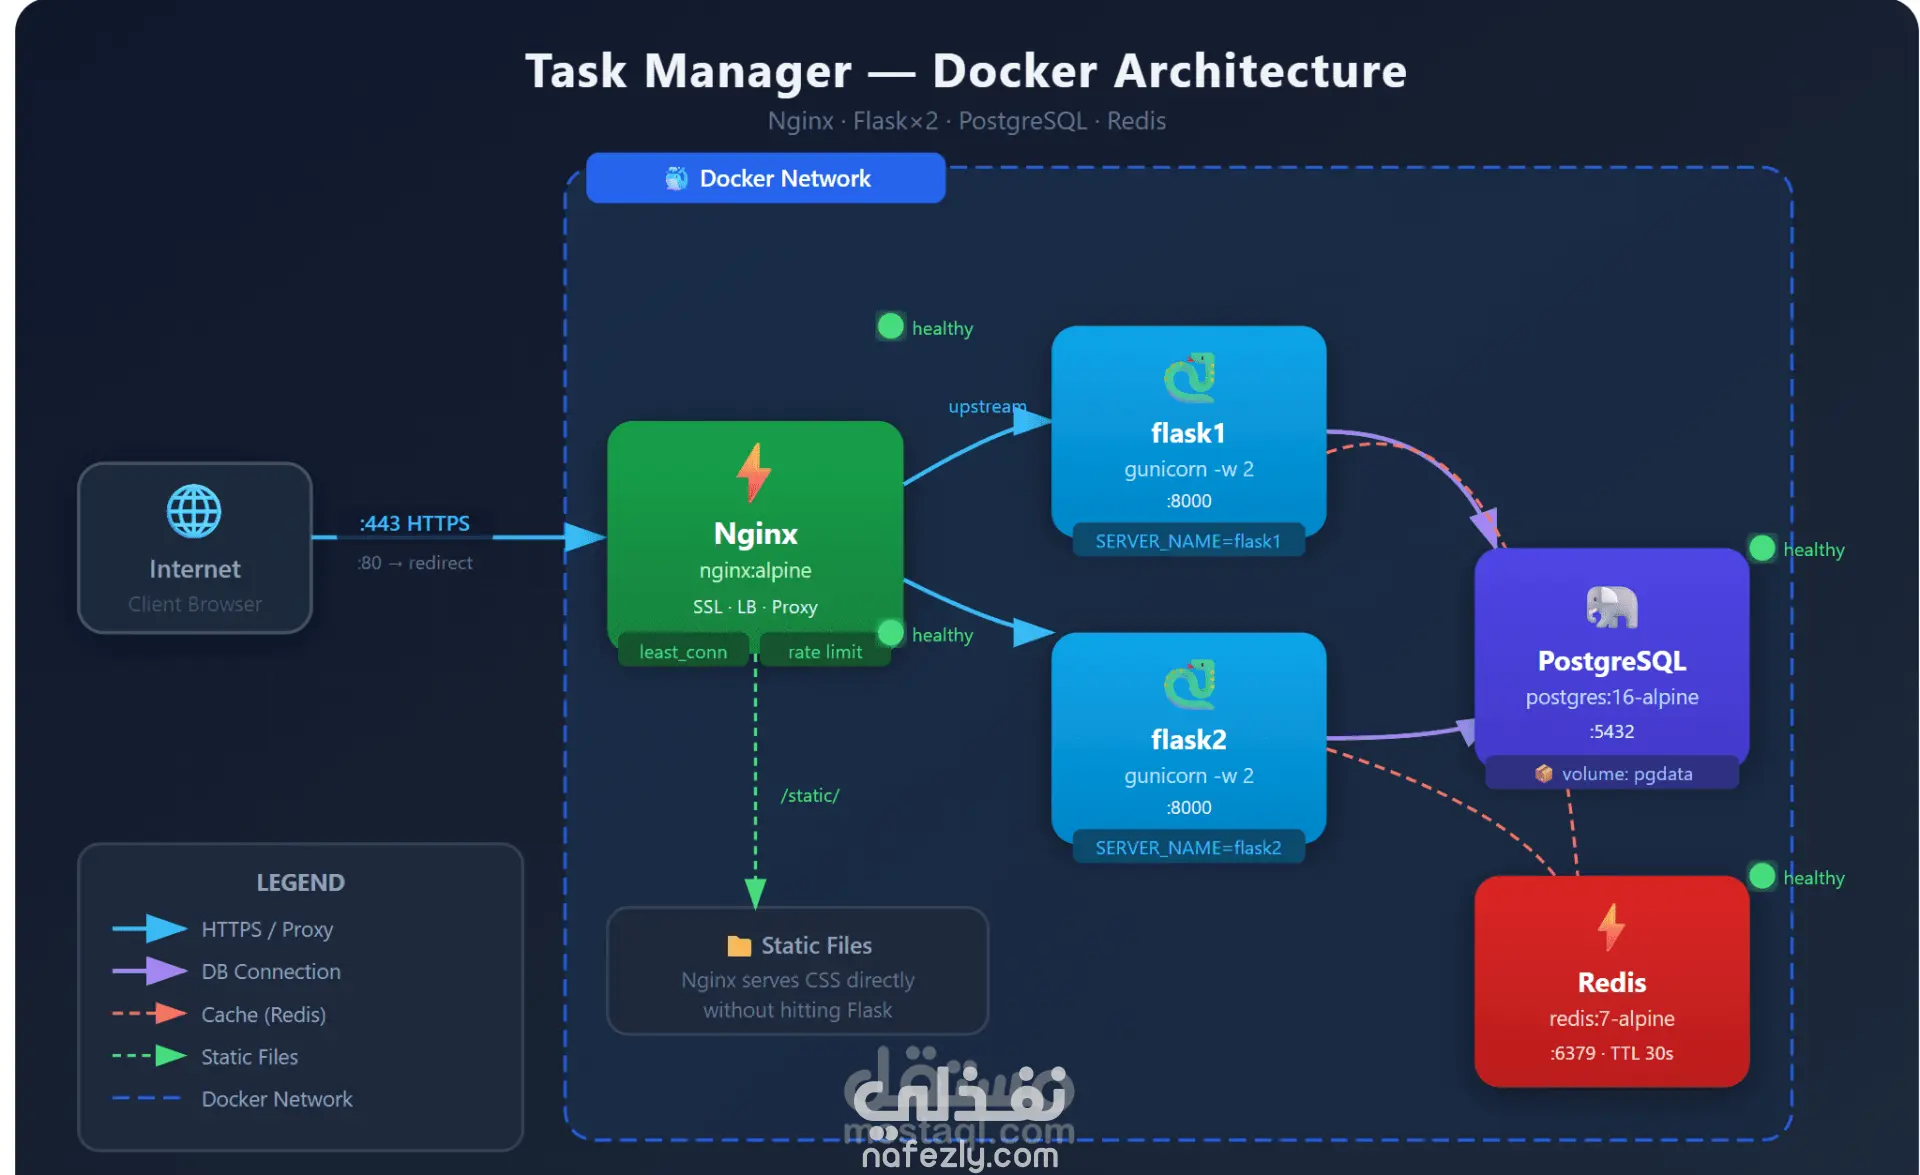Click the SERVER_NAME=flask2 tag
The width and height of the screenshot is (1920, 1175).
pos(1188,848)
